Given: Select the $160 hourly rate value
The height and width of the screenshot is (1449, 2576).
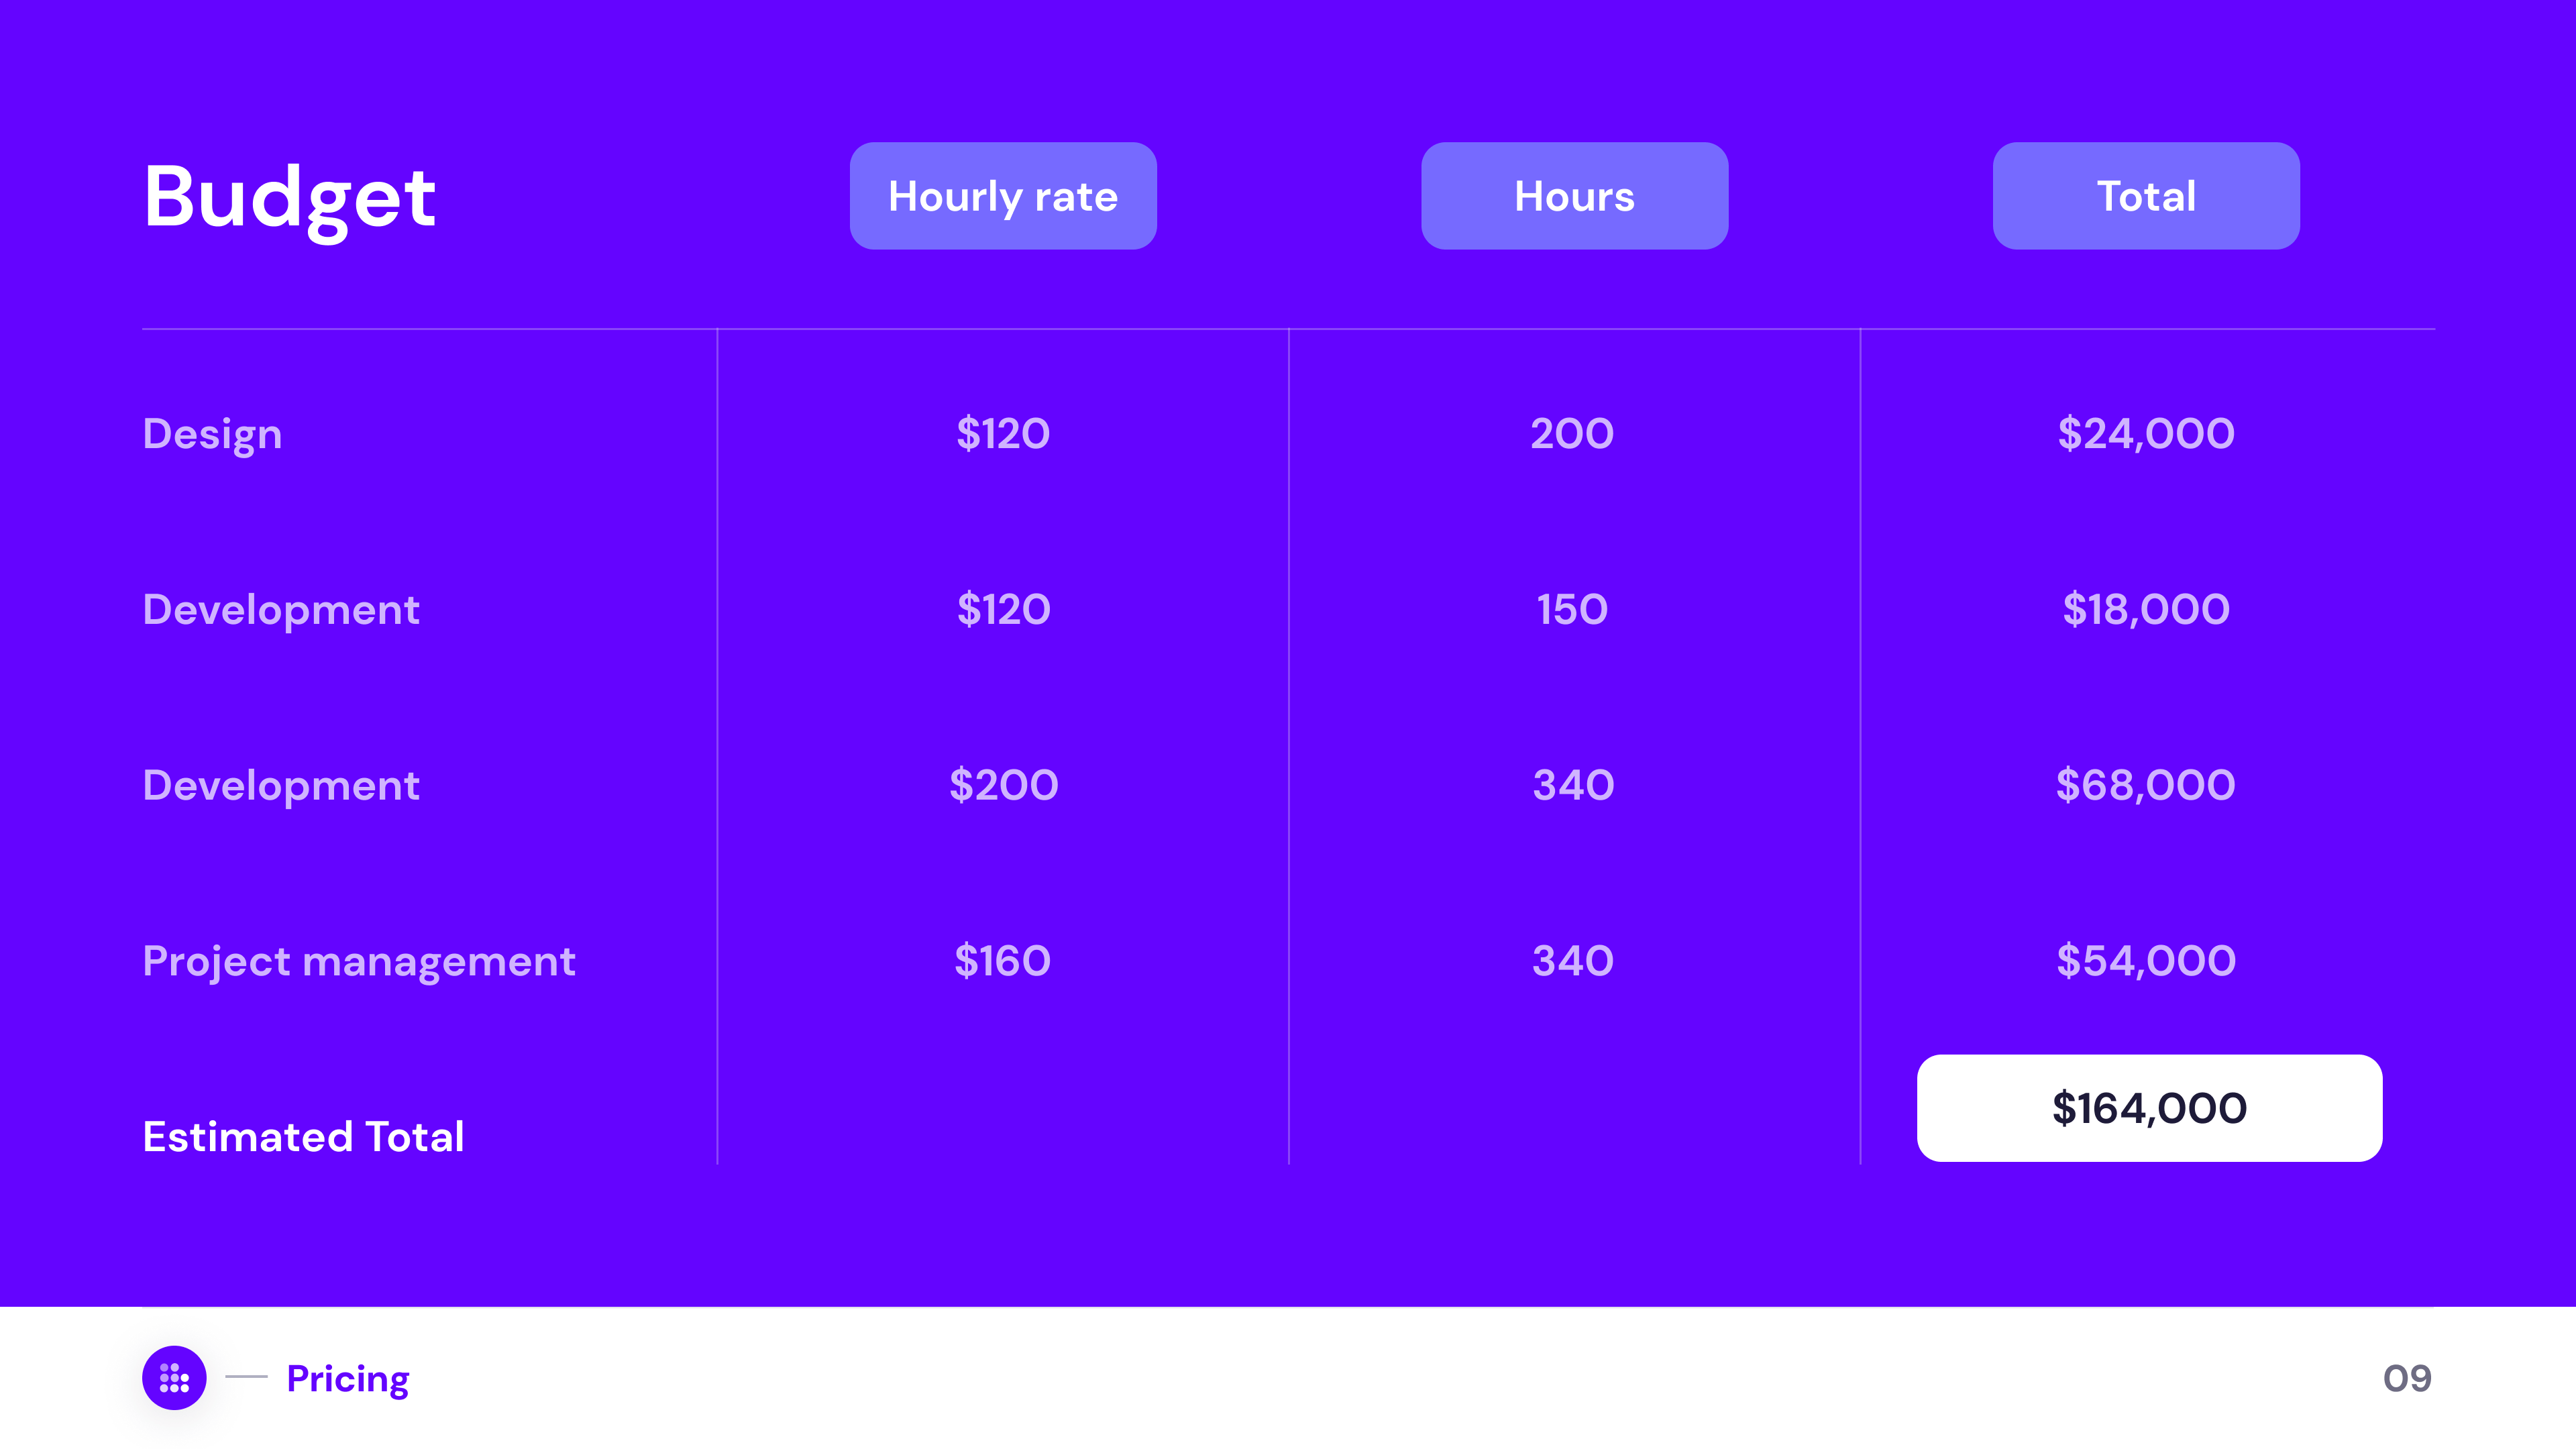Looking at the screenshot, I should click(1003, 961).
